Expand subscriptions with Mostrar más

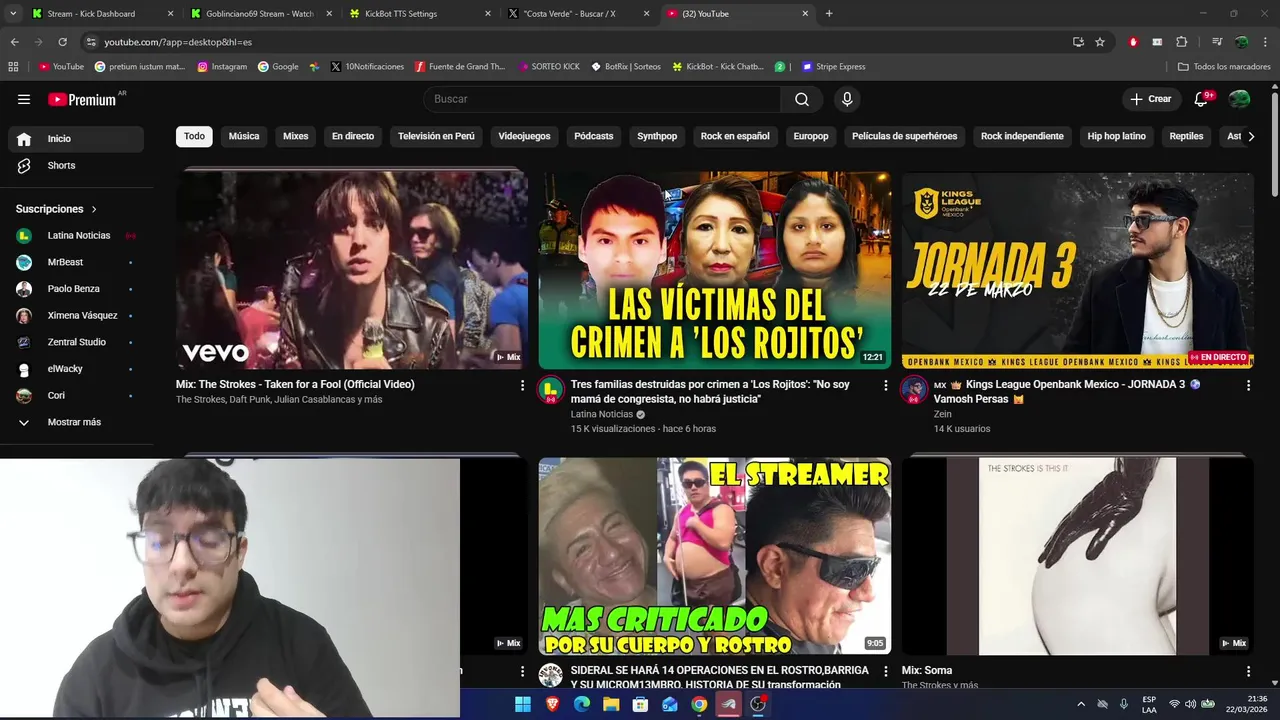[x=76, y=422]
